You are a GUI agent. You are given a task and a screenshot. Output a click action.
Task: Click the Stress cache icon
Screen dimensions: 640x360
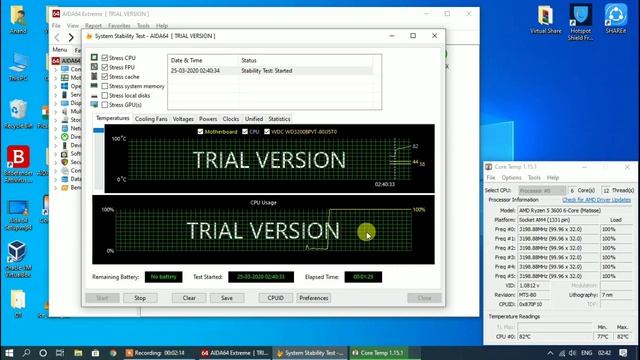pos(94,76)
